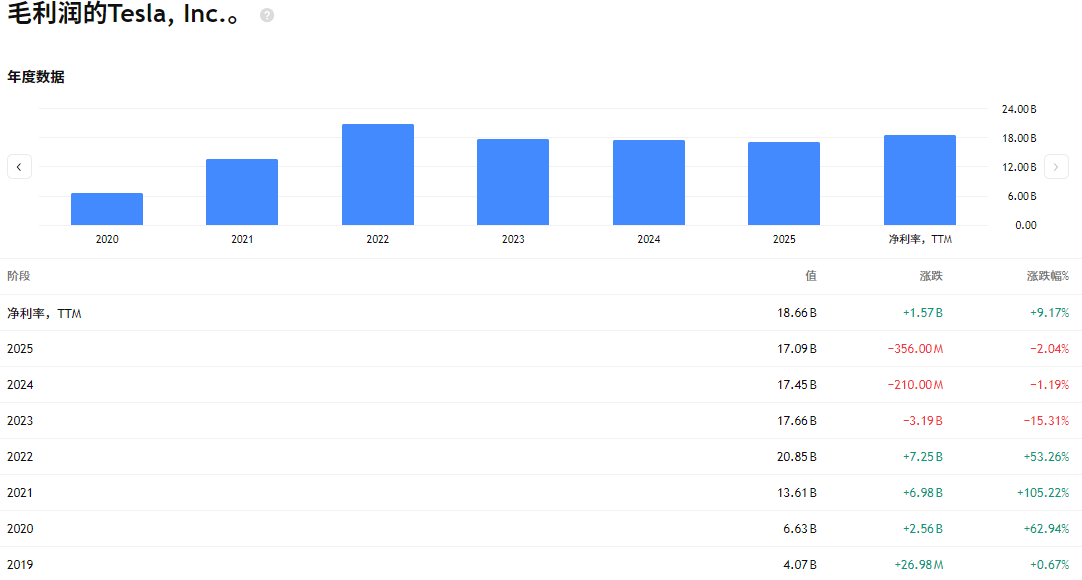
Task: Click the 17.09 B value cell
Action: (796, 349)
